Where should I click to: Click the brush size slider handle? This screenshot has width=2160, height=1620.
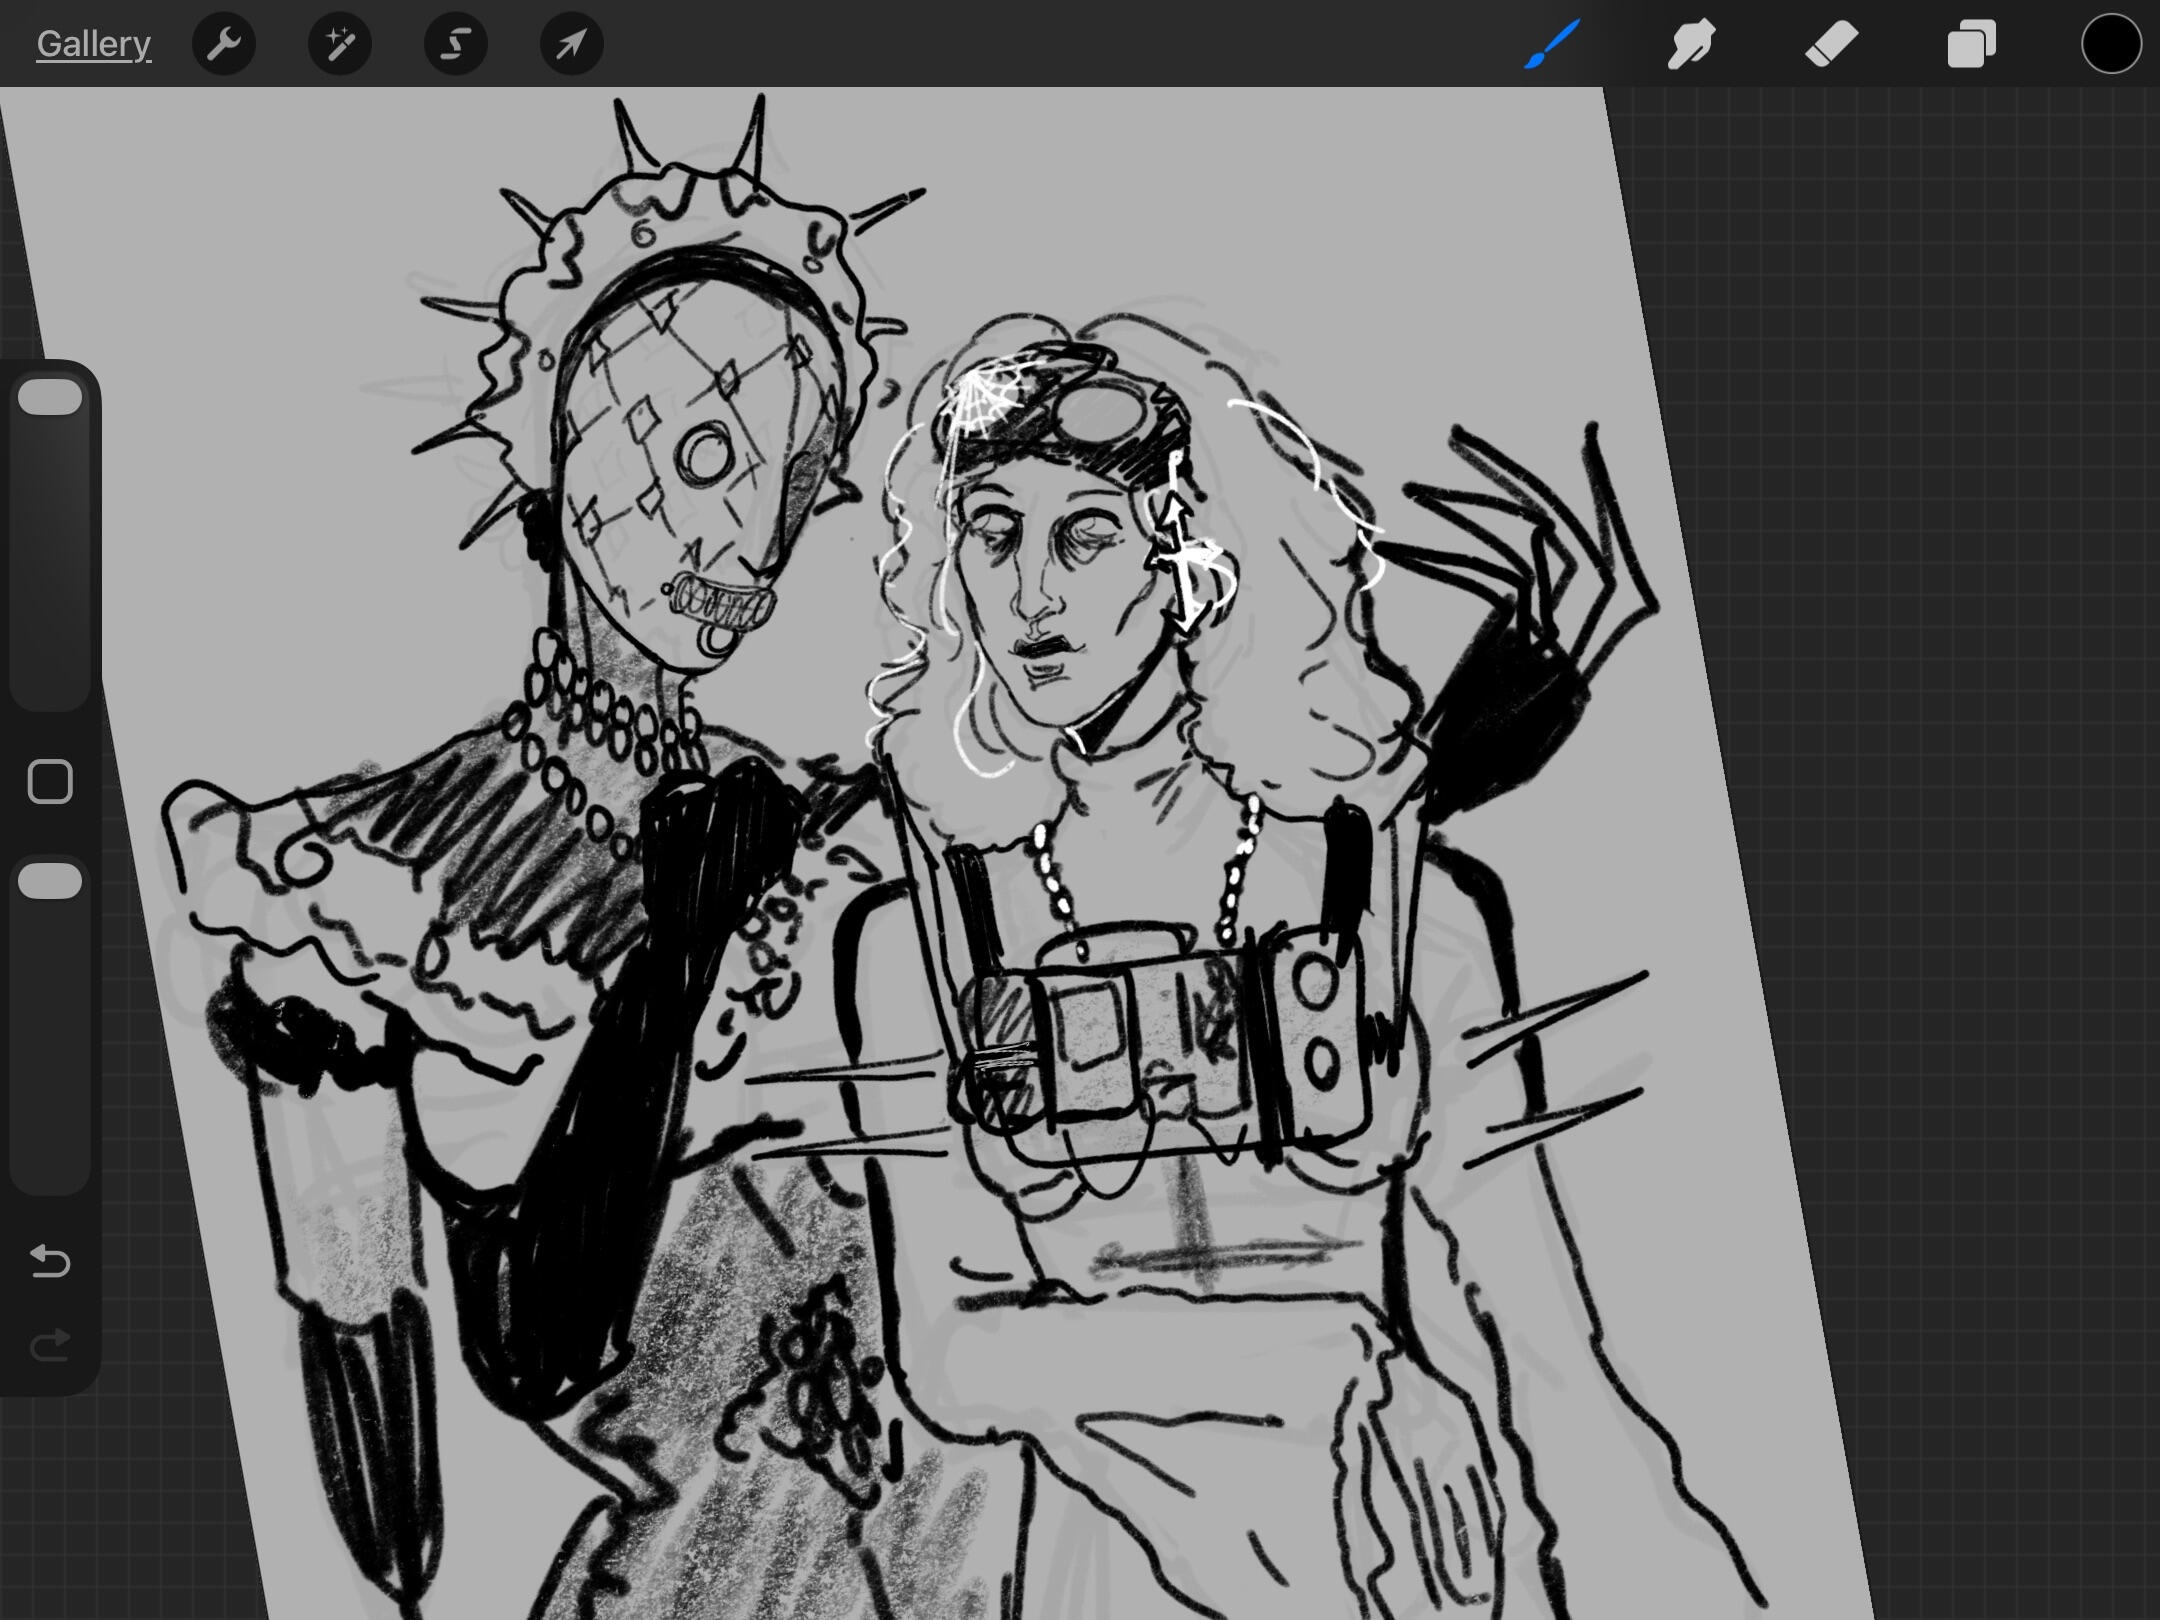pos(50,397)
